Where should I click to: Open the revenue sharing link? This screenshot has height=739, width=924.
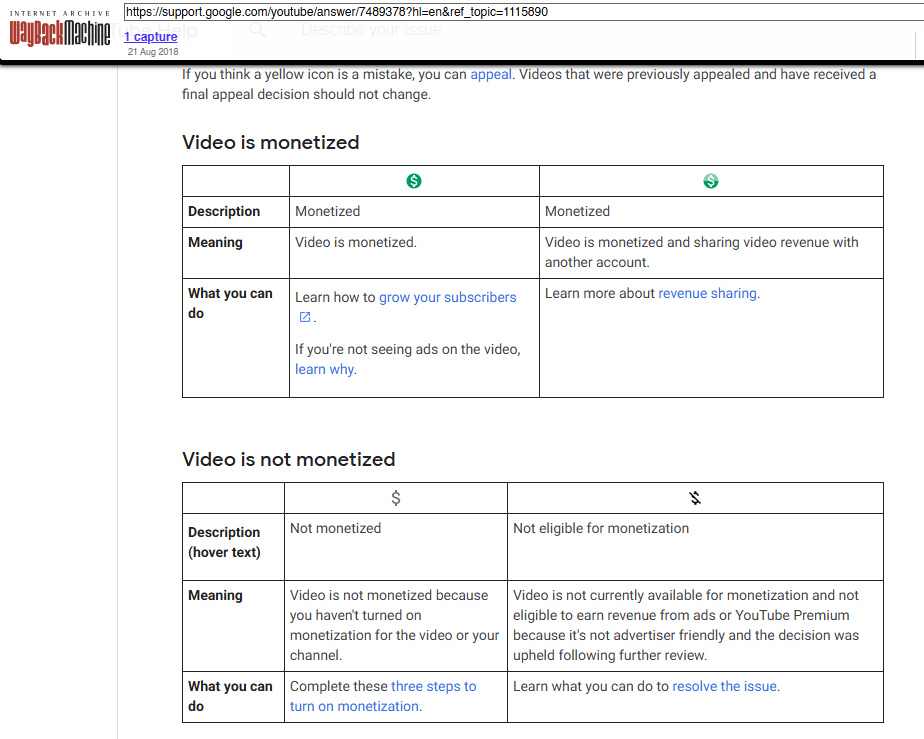(707, 293)
